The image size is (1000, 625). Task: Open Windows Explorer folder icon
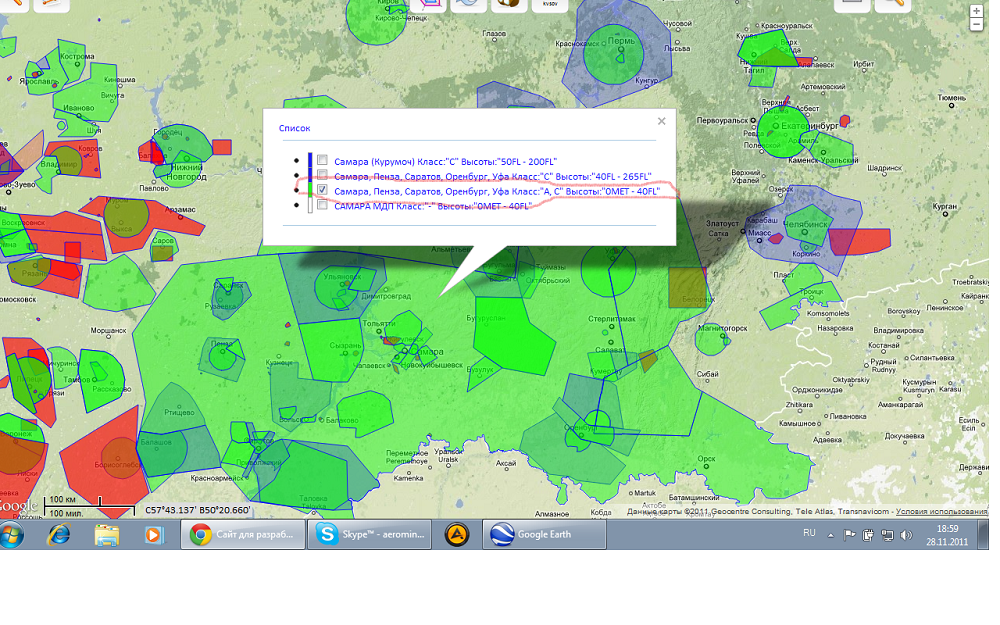point(107,535)
